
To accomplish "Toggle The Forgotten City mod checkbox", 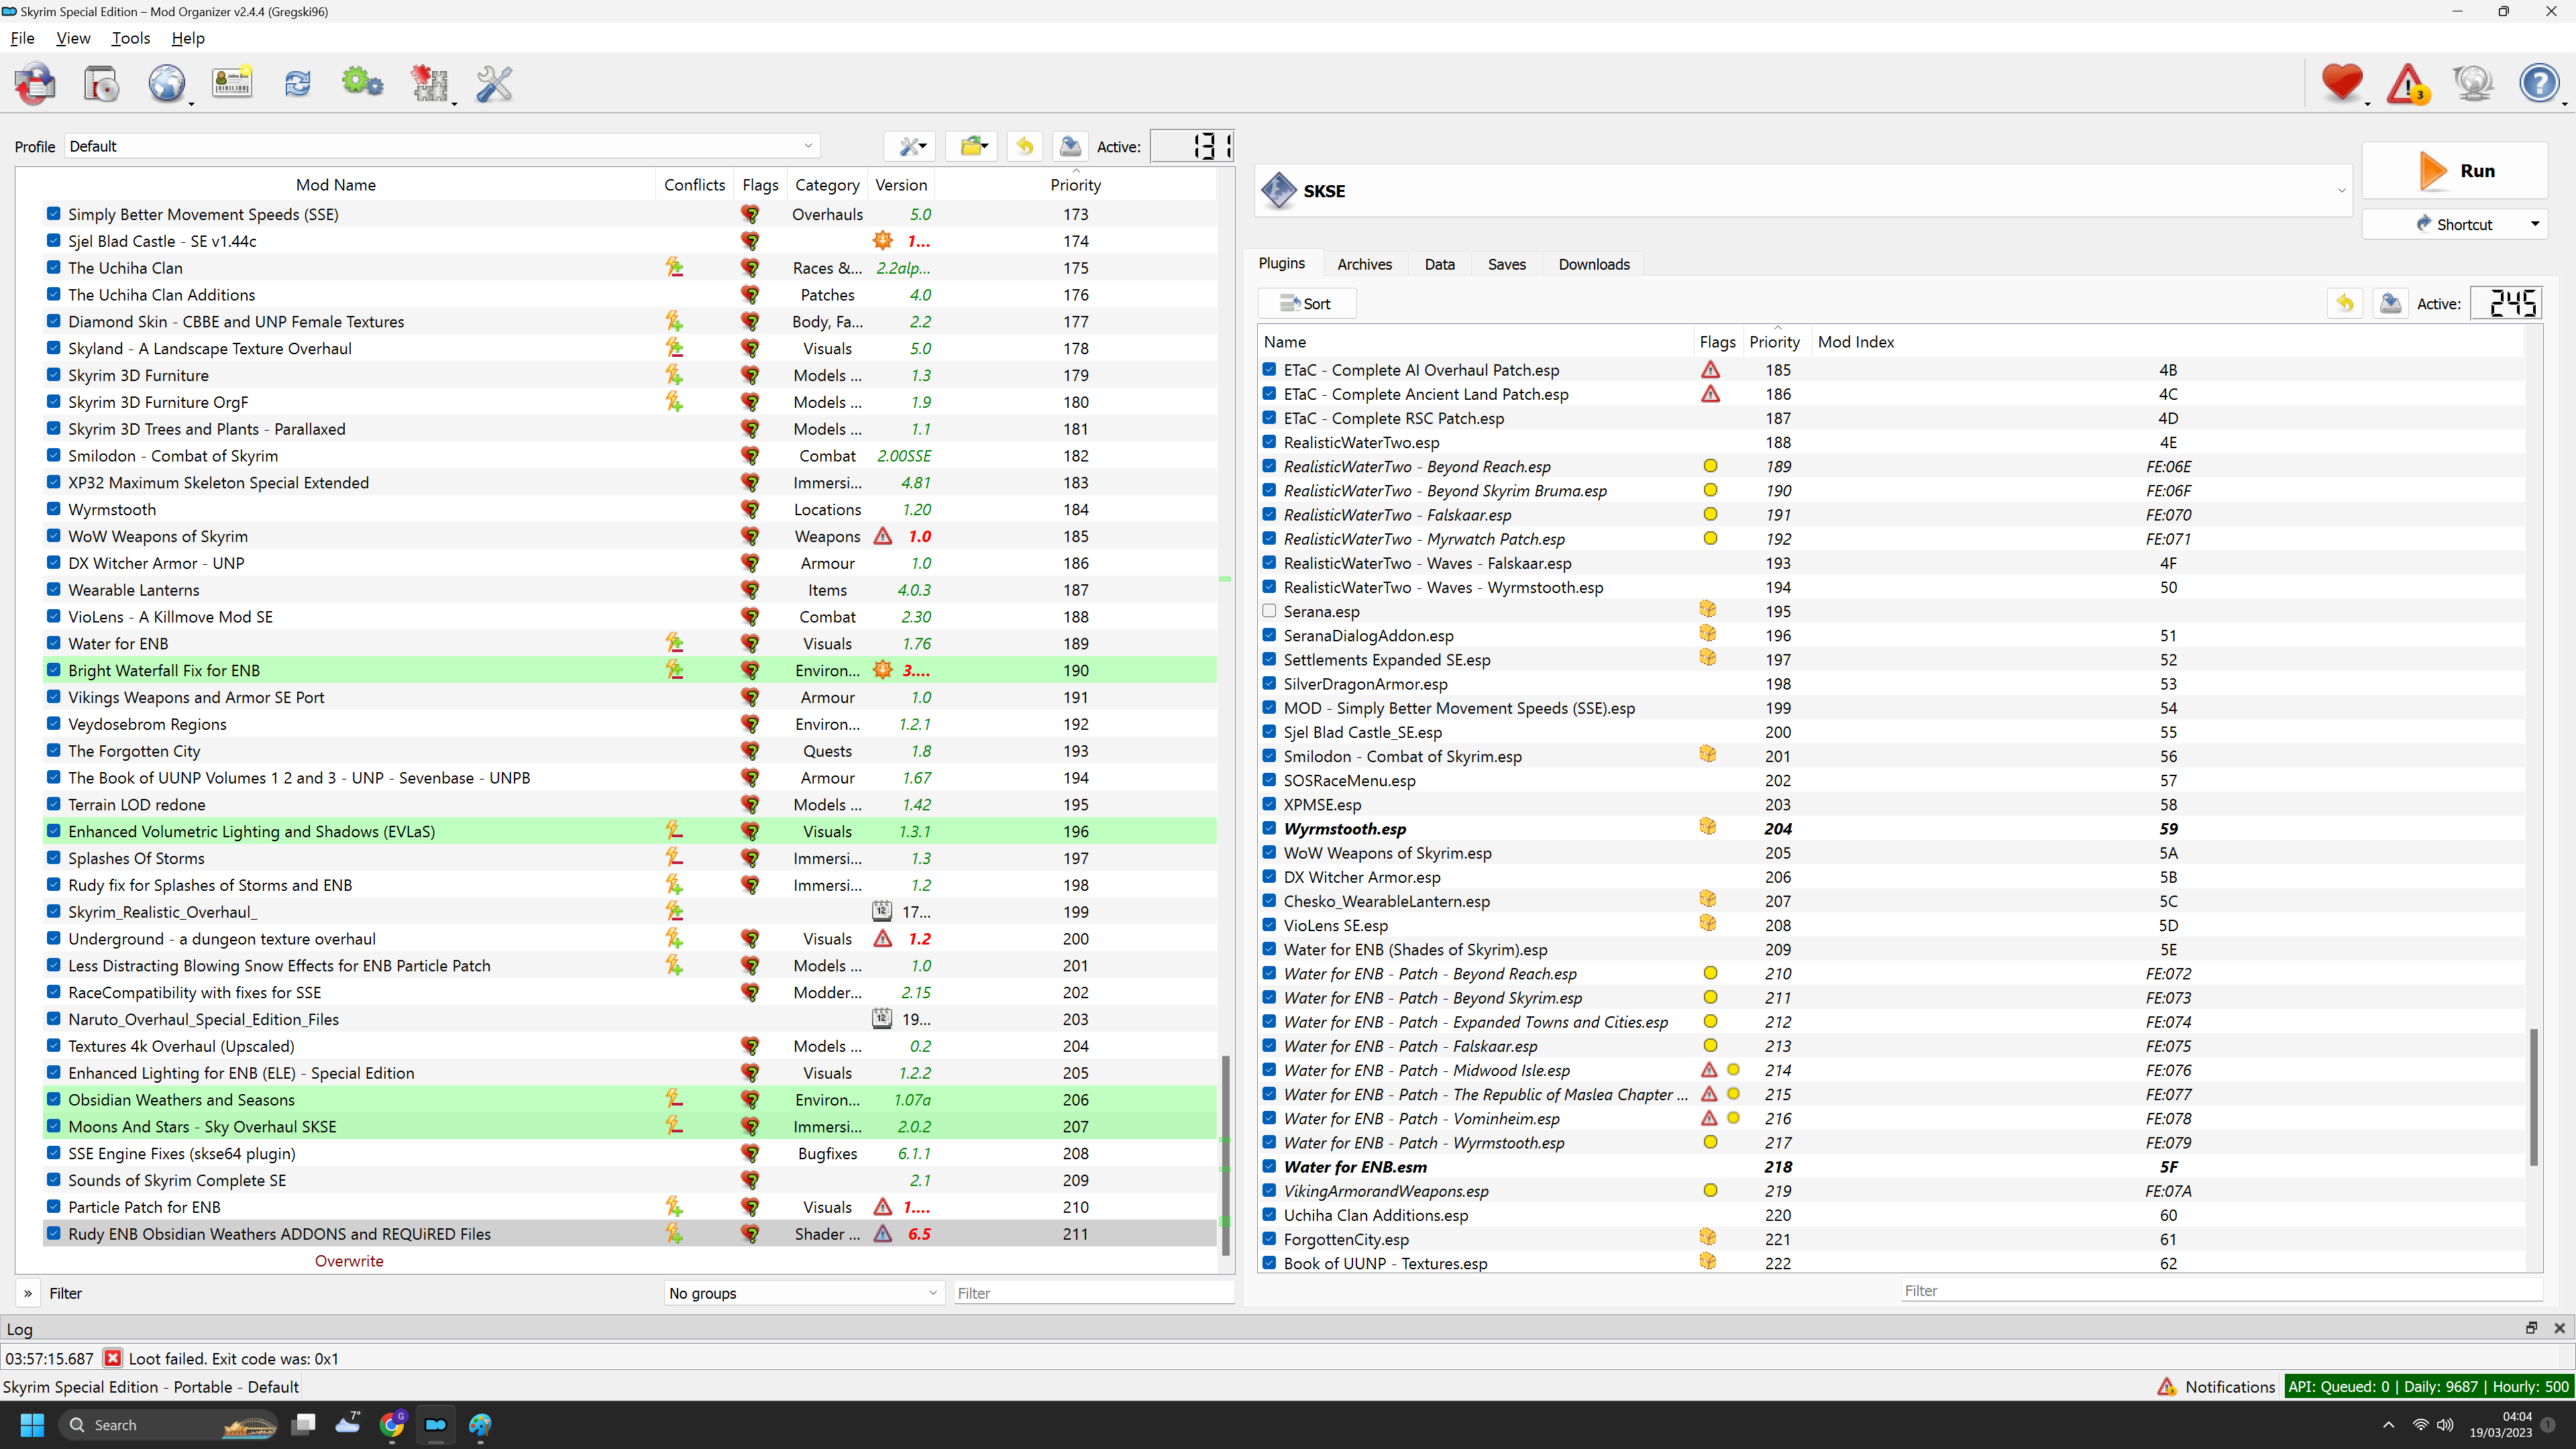I will (x=54, y=750).
